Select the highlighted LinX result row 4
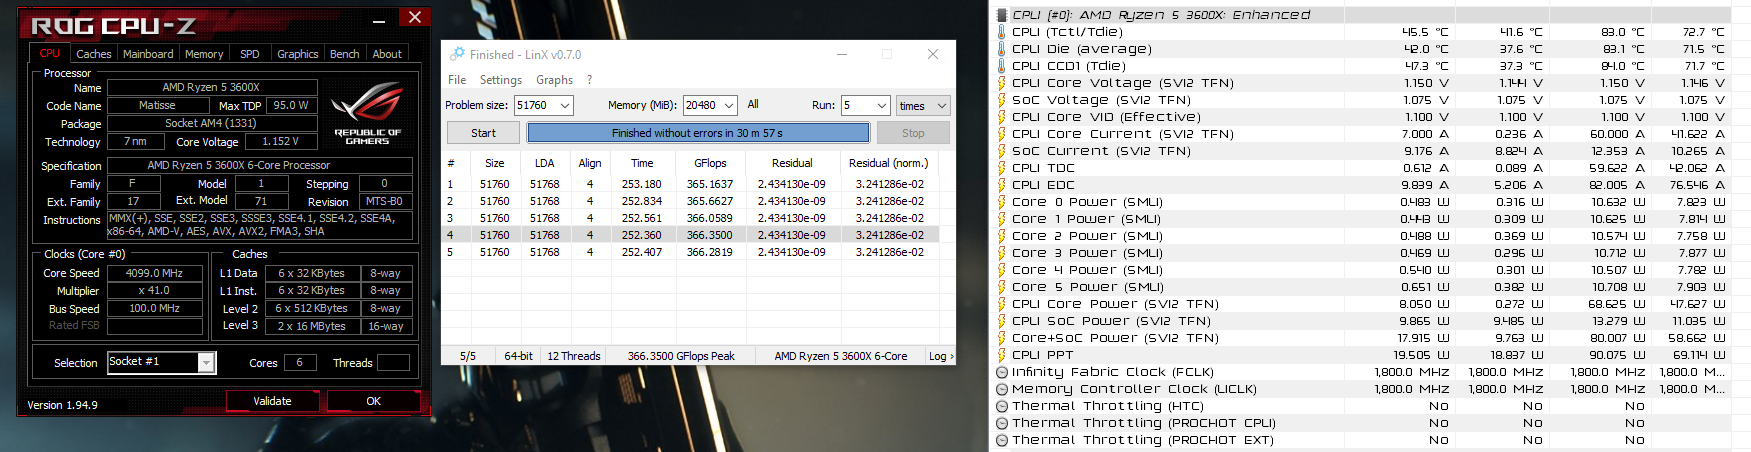Screen dimensions: 1751x452 pos(690,235)
